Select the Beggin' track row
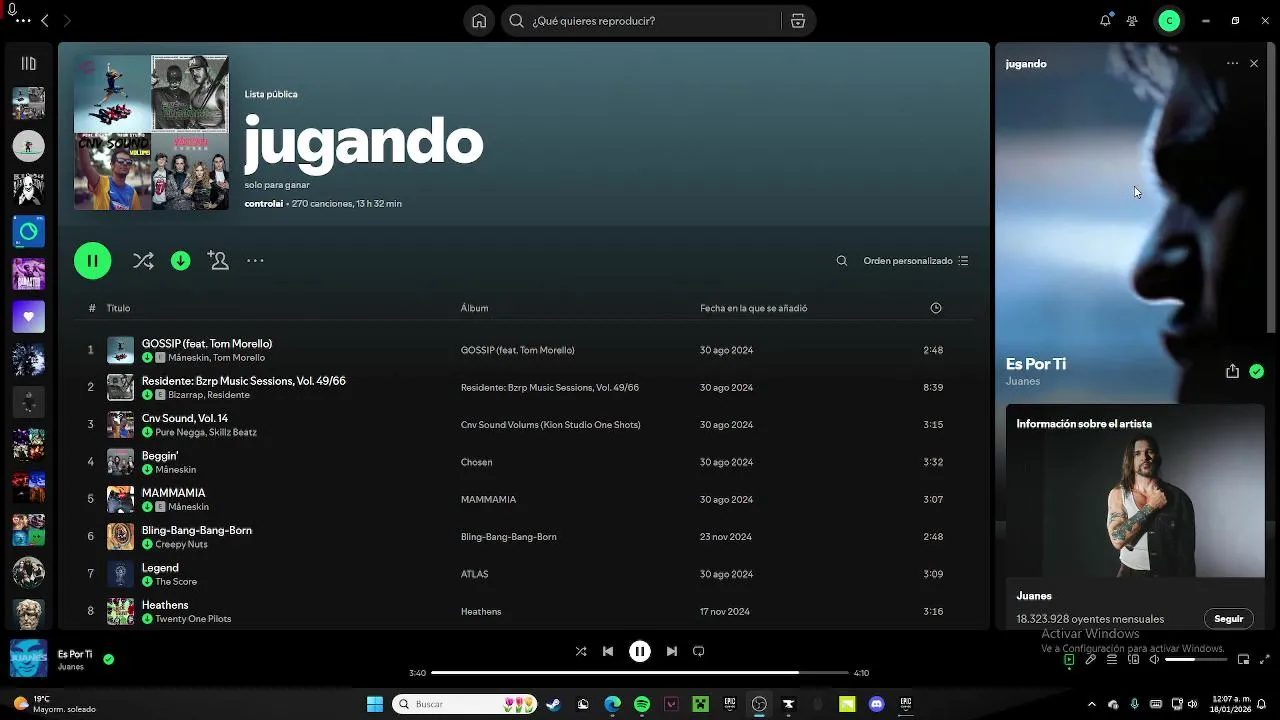 click(x=523, y=462)
